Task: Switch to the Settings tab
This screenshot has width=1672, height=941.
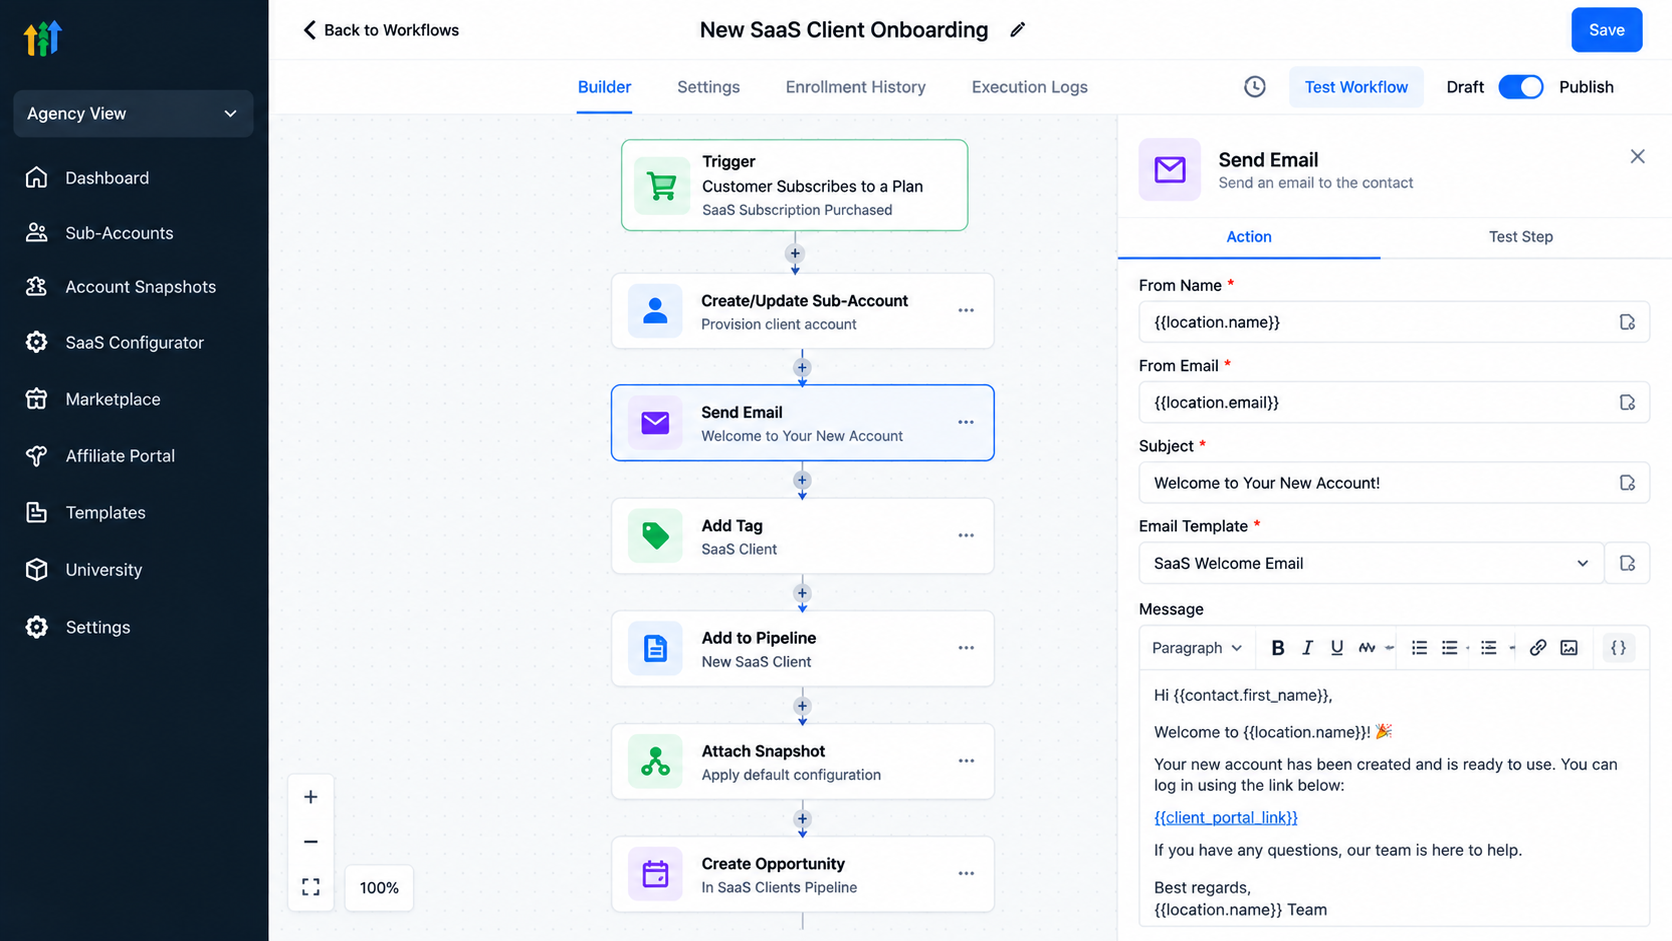Action: tap(708, 87)
